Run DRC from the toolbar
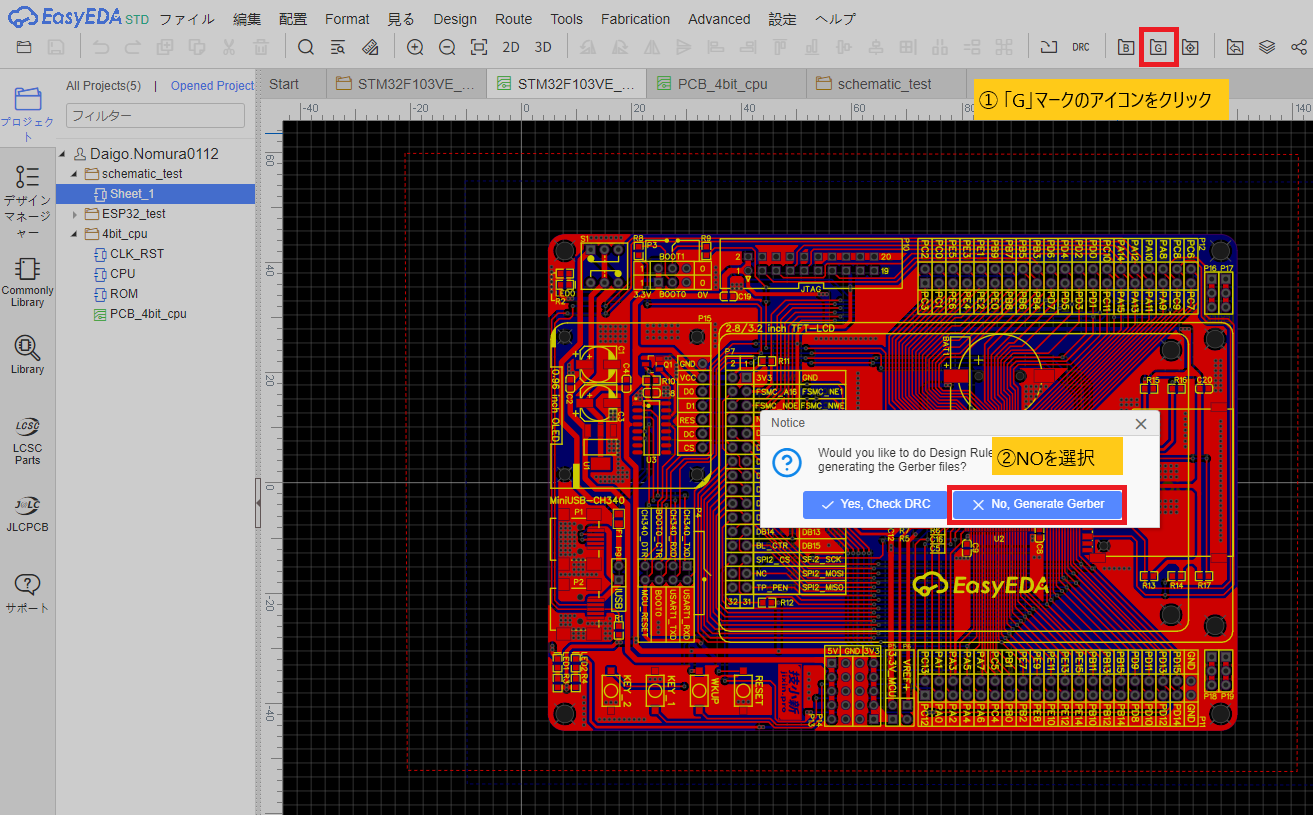 tap(1081, 47)
